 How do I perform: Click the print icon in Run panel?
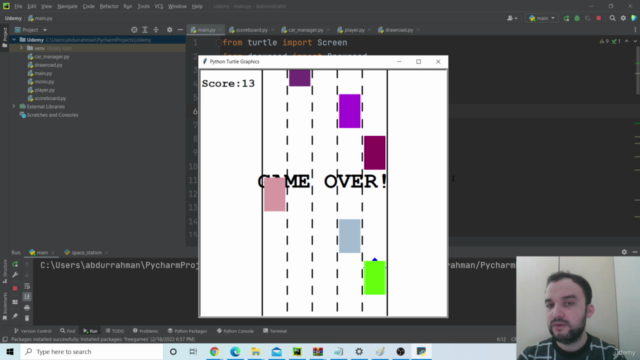(x=27, y=307)
